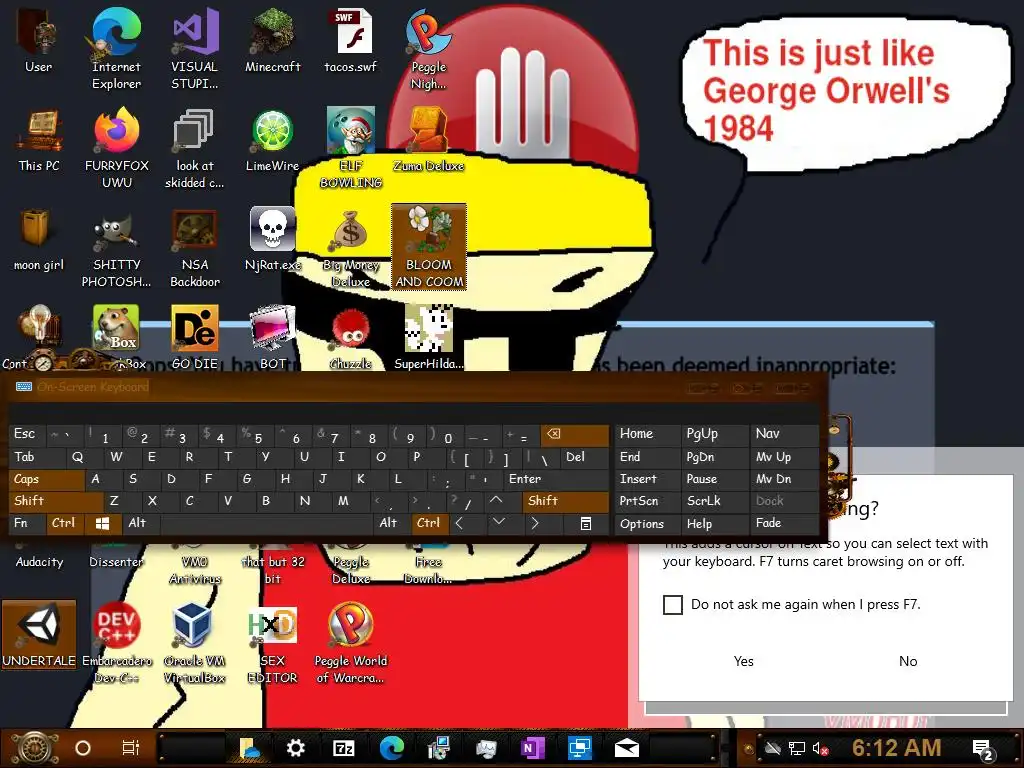Check Do not ask me again checkbox

click(x=673, y=605)
